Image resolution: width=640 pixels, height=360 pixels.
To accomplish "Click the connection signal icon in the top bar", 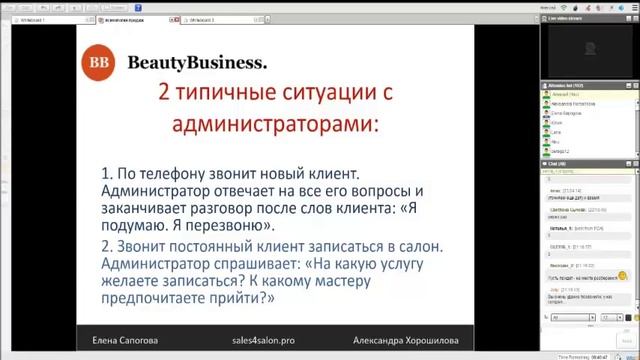I will [564, 8].
